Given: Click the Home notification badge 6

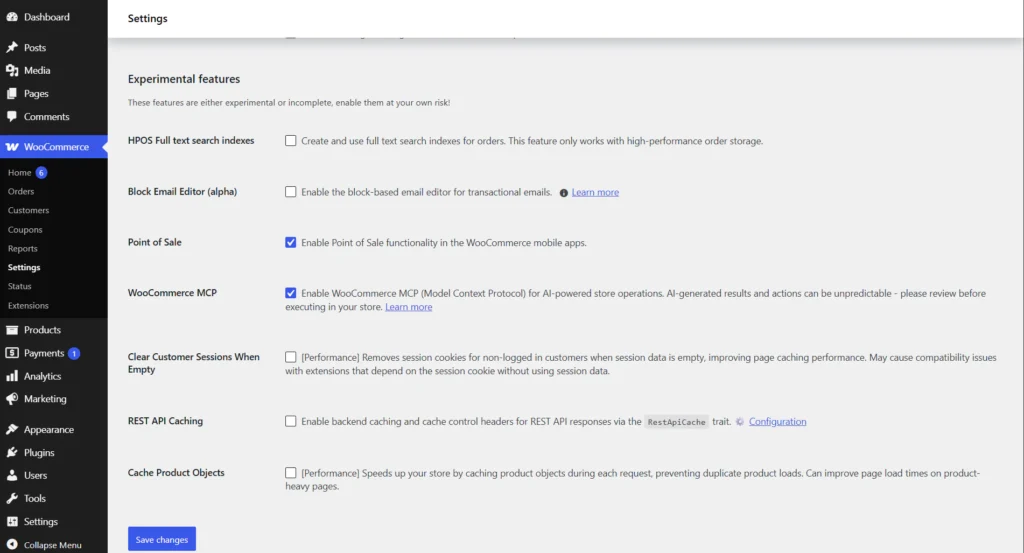Looking at the screenshot, I should (x=41, y=172).
